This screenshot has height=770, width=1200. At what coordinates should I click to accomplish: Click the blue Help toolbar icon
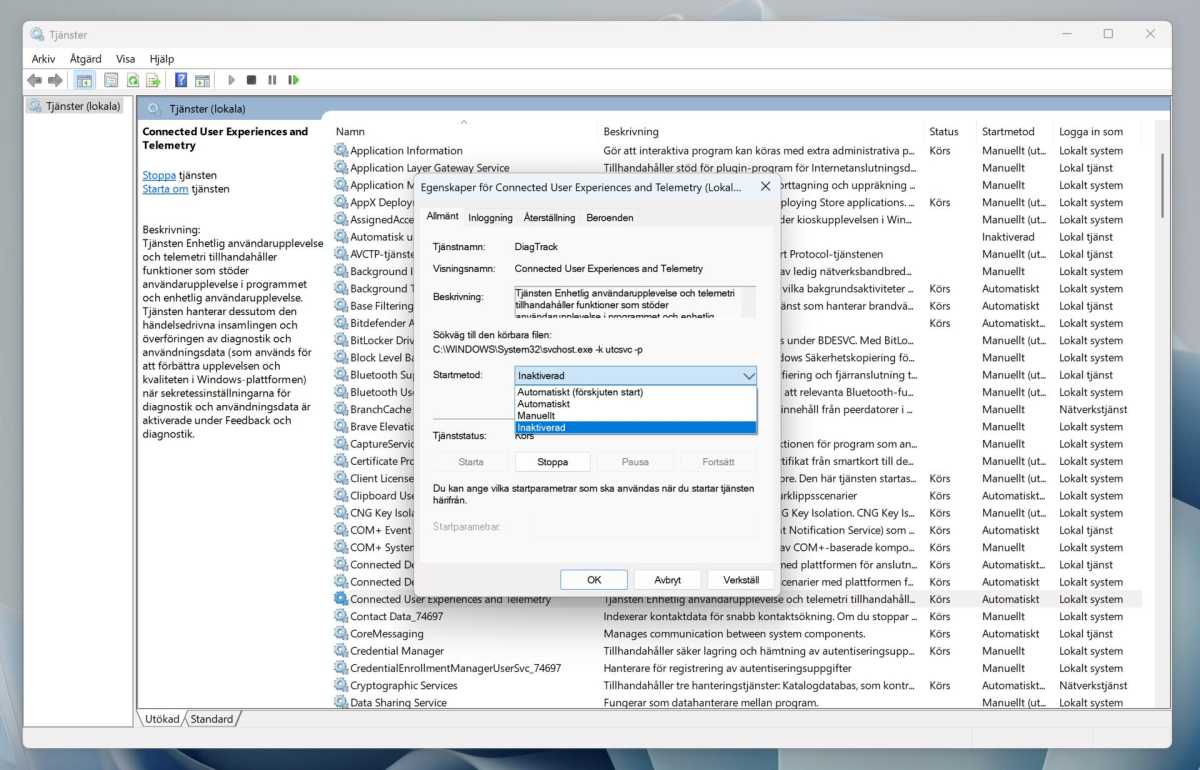(181, 80)
